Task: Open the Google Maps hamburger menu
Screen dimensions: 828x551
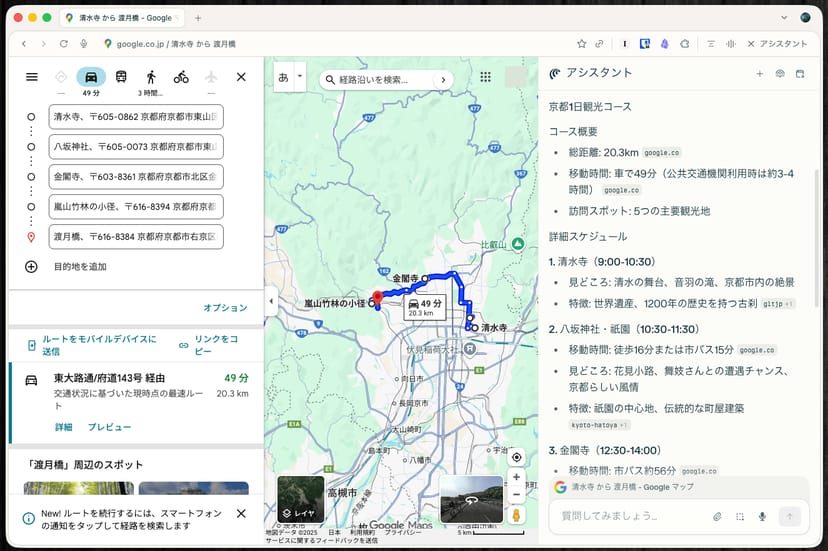Action: pos(32,77)
